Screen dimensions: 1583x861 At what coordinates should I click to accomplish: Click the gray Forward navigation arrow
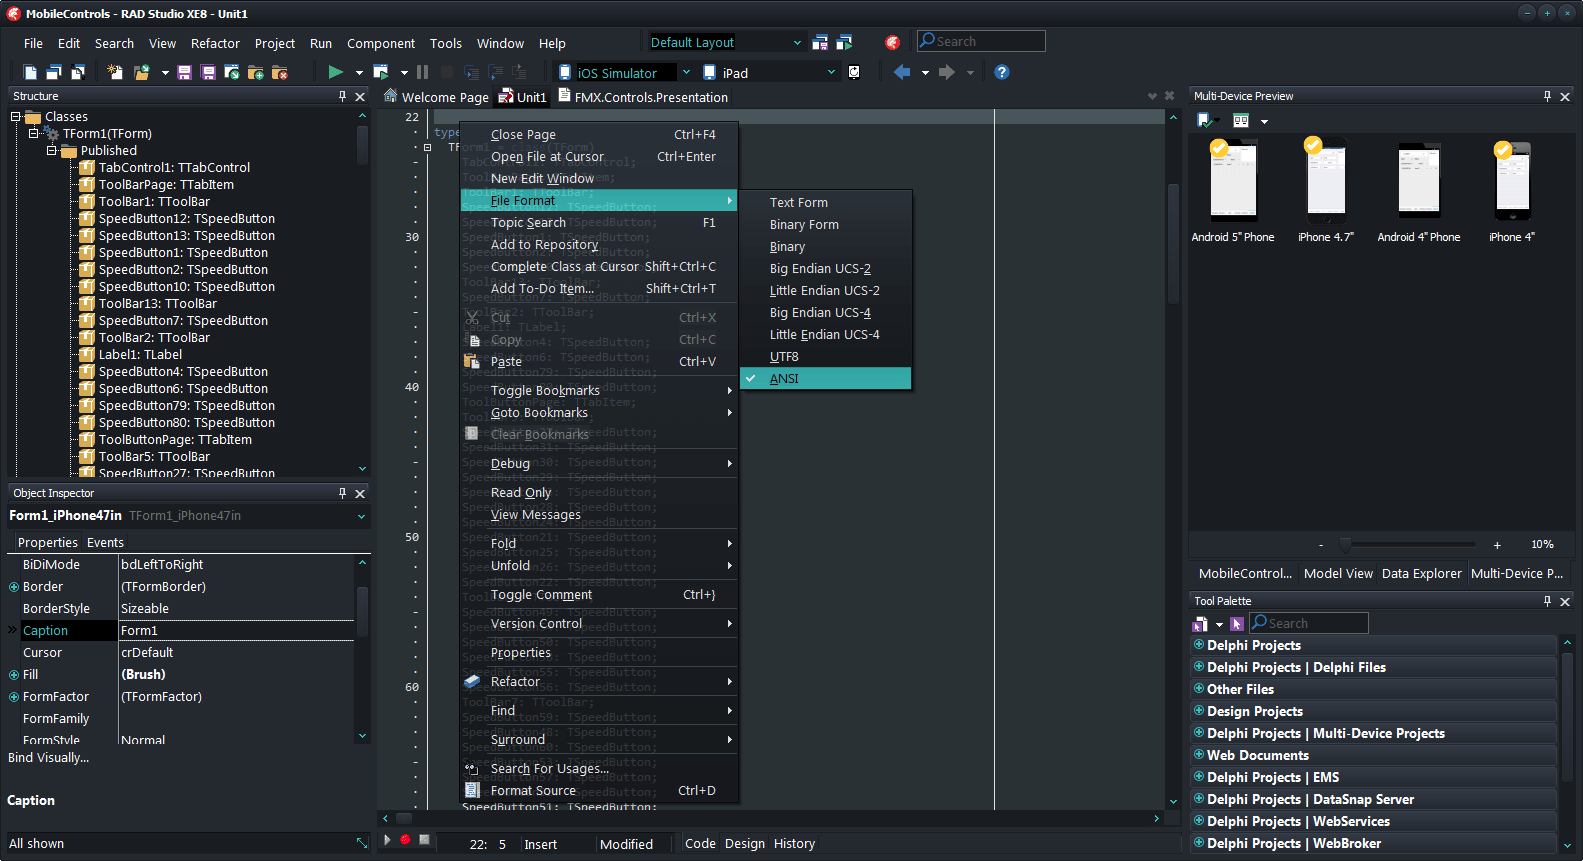(x=946, y=72)
